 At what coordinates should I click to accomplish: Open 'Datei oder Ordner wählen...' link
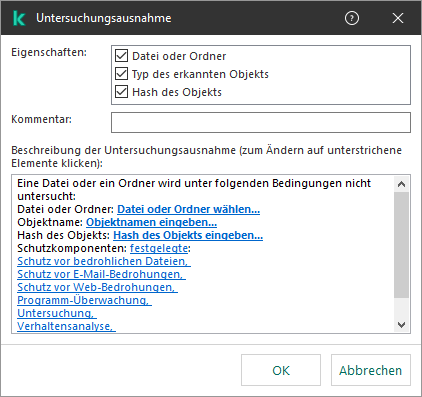point(188,209)
